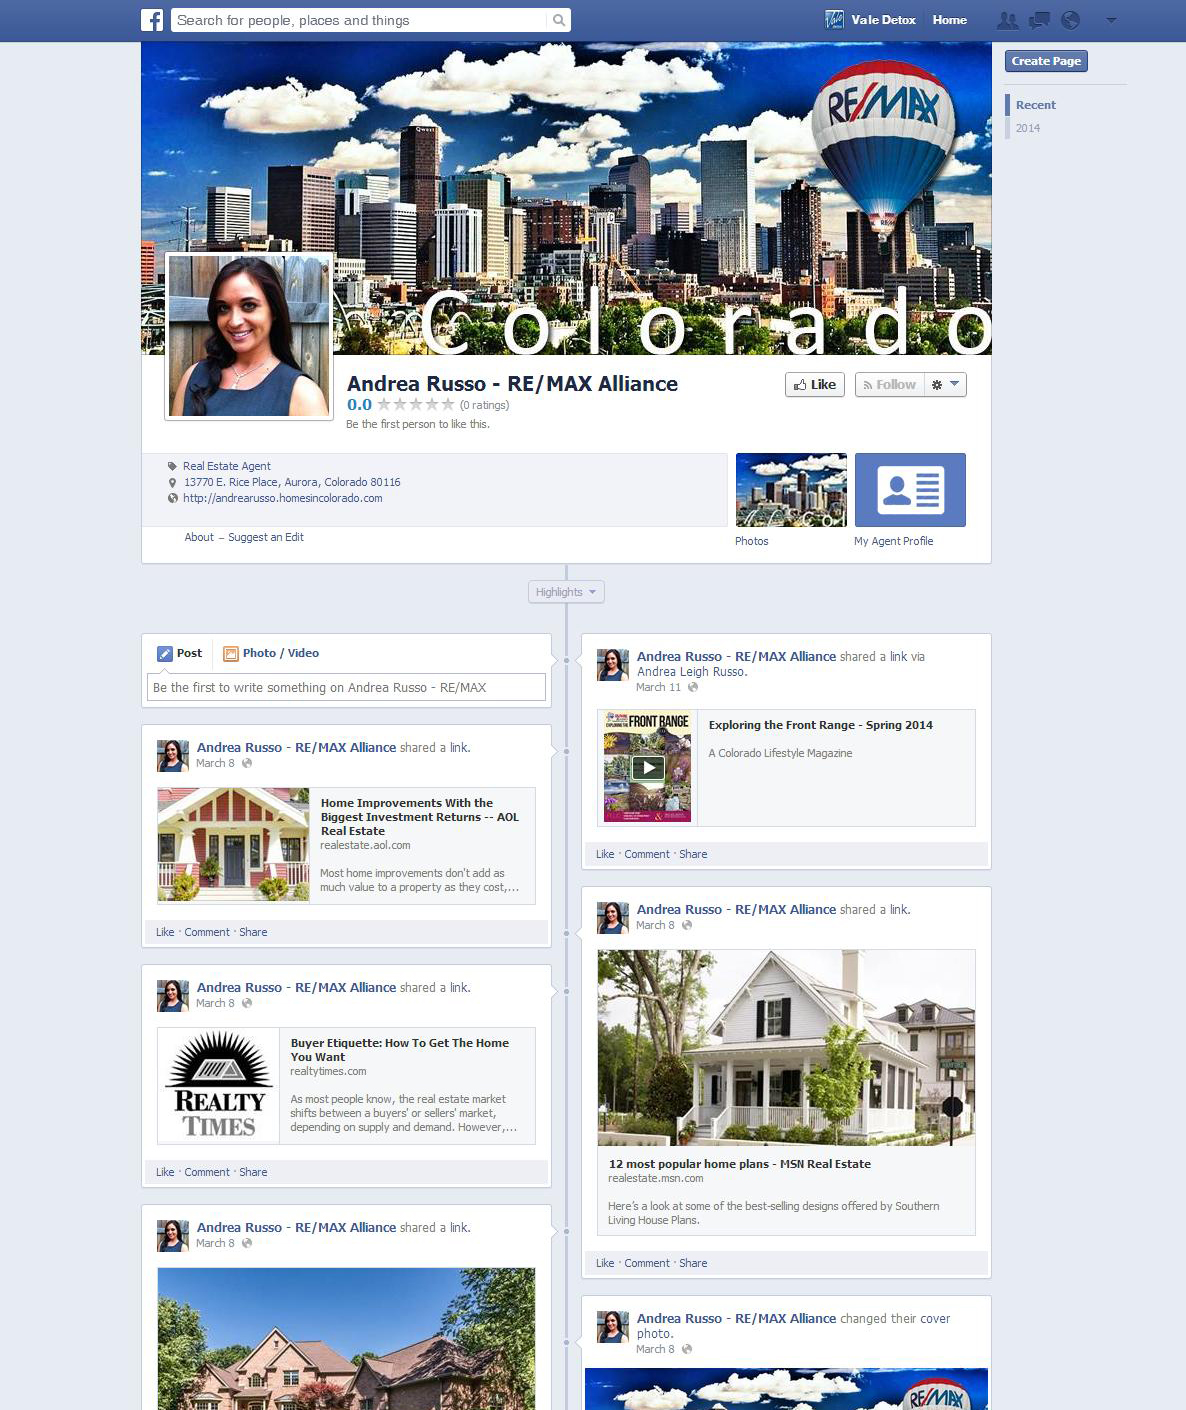This screenshot has width=1186, height=1410.
Task: Open the messages icon in top bar
Action: pos(1039,20)
